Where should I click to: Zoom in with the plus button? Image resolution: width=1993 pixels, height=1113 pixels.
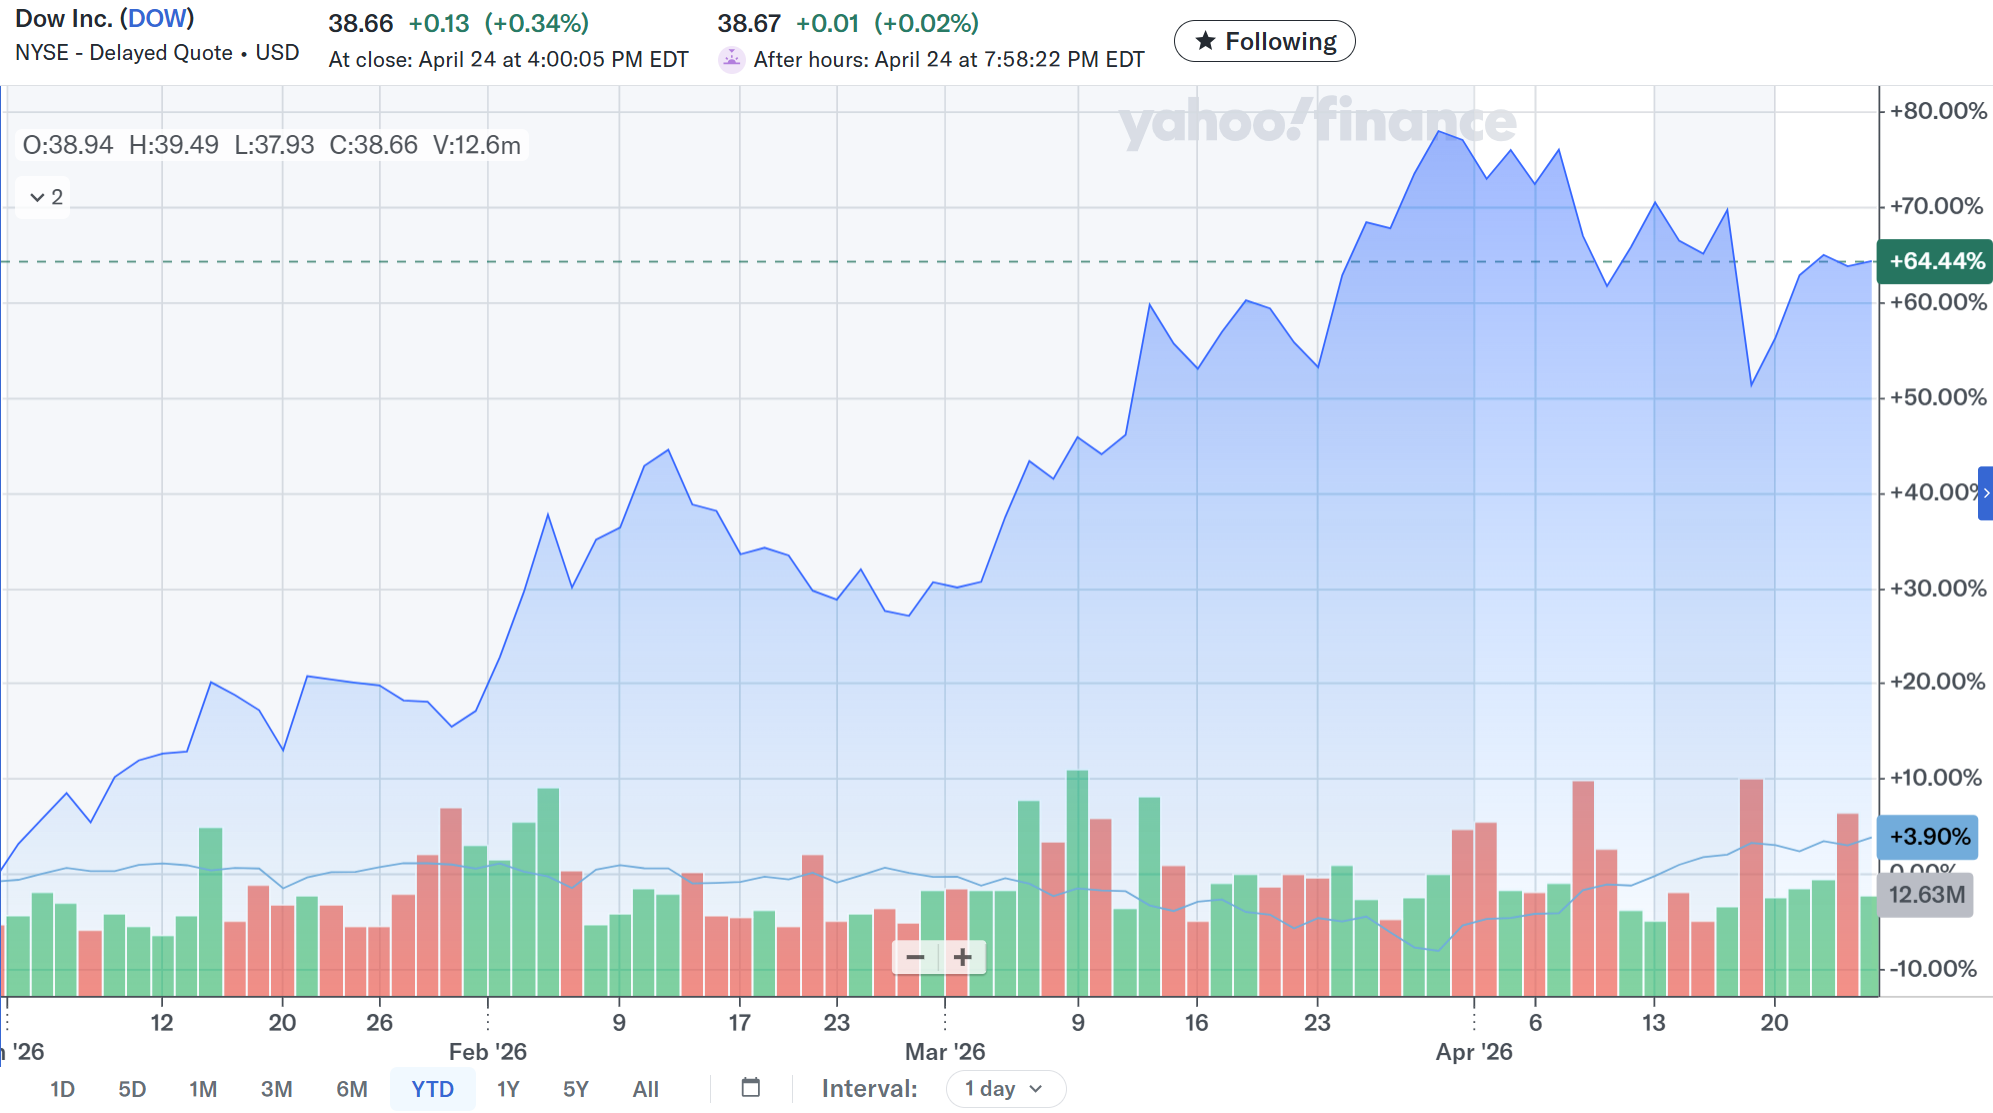click(x=962, y=958)
